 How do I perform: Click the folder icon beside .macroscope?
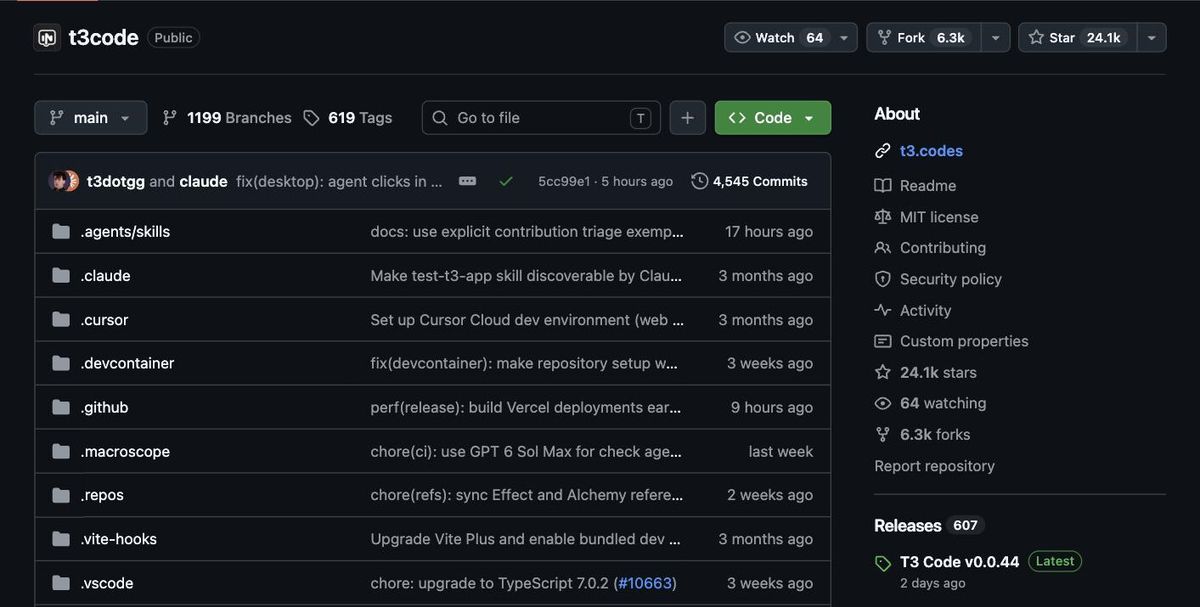pos(61,452)
